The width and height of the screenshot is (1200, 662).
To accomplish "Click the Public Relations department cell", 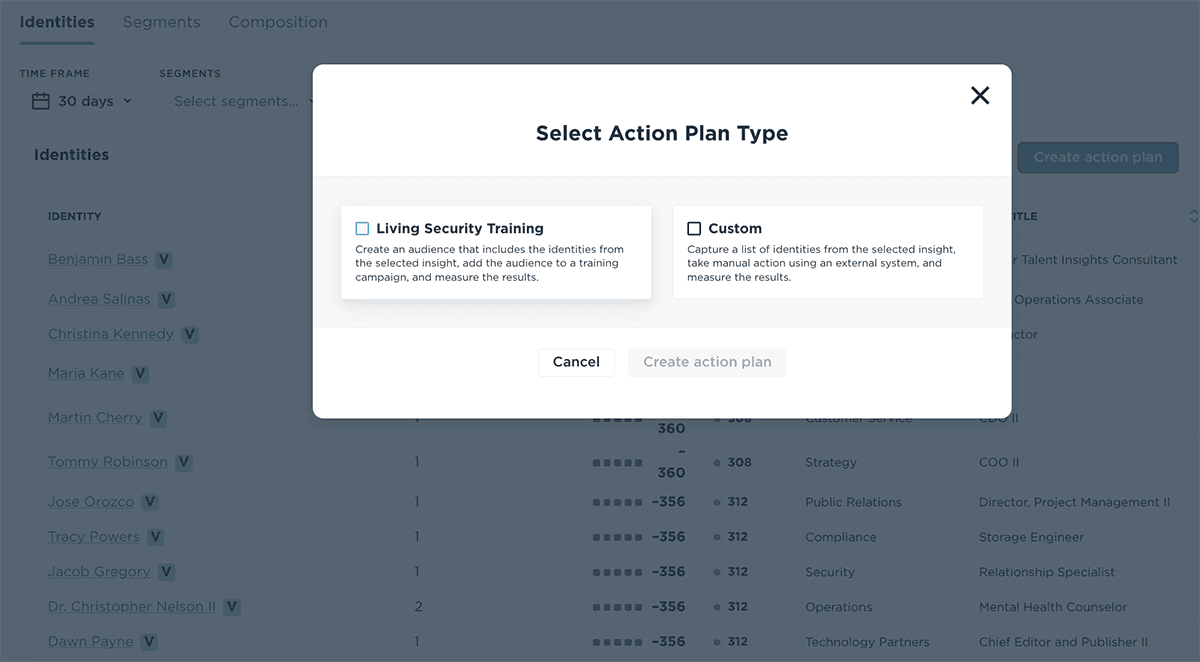I will pyautogui.click(x=853, y=502).
